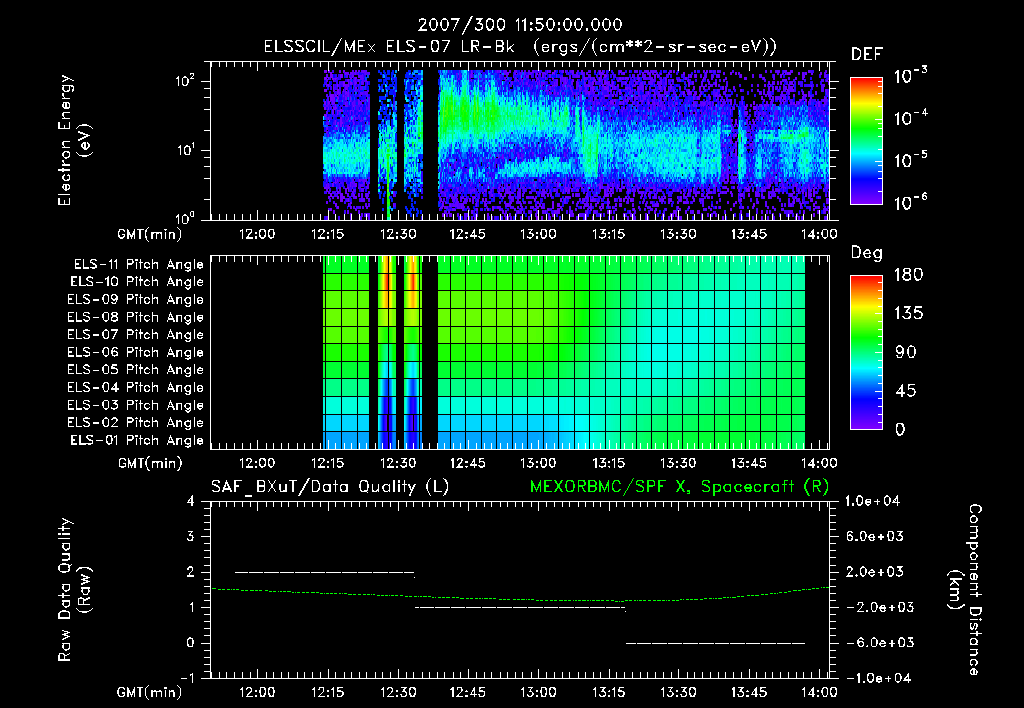Click 14:00 time tick under energy spectrogram

point(820,234)
